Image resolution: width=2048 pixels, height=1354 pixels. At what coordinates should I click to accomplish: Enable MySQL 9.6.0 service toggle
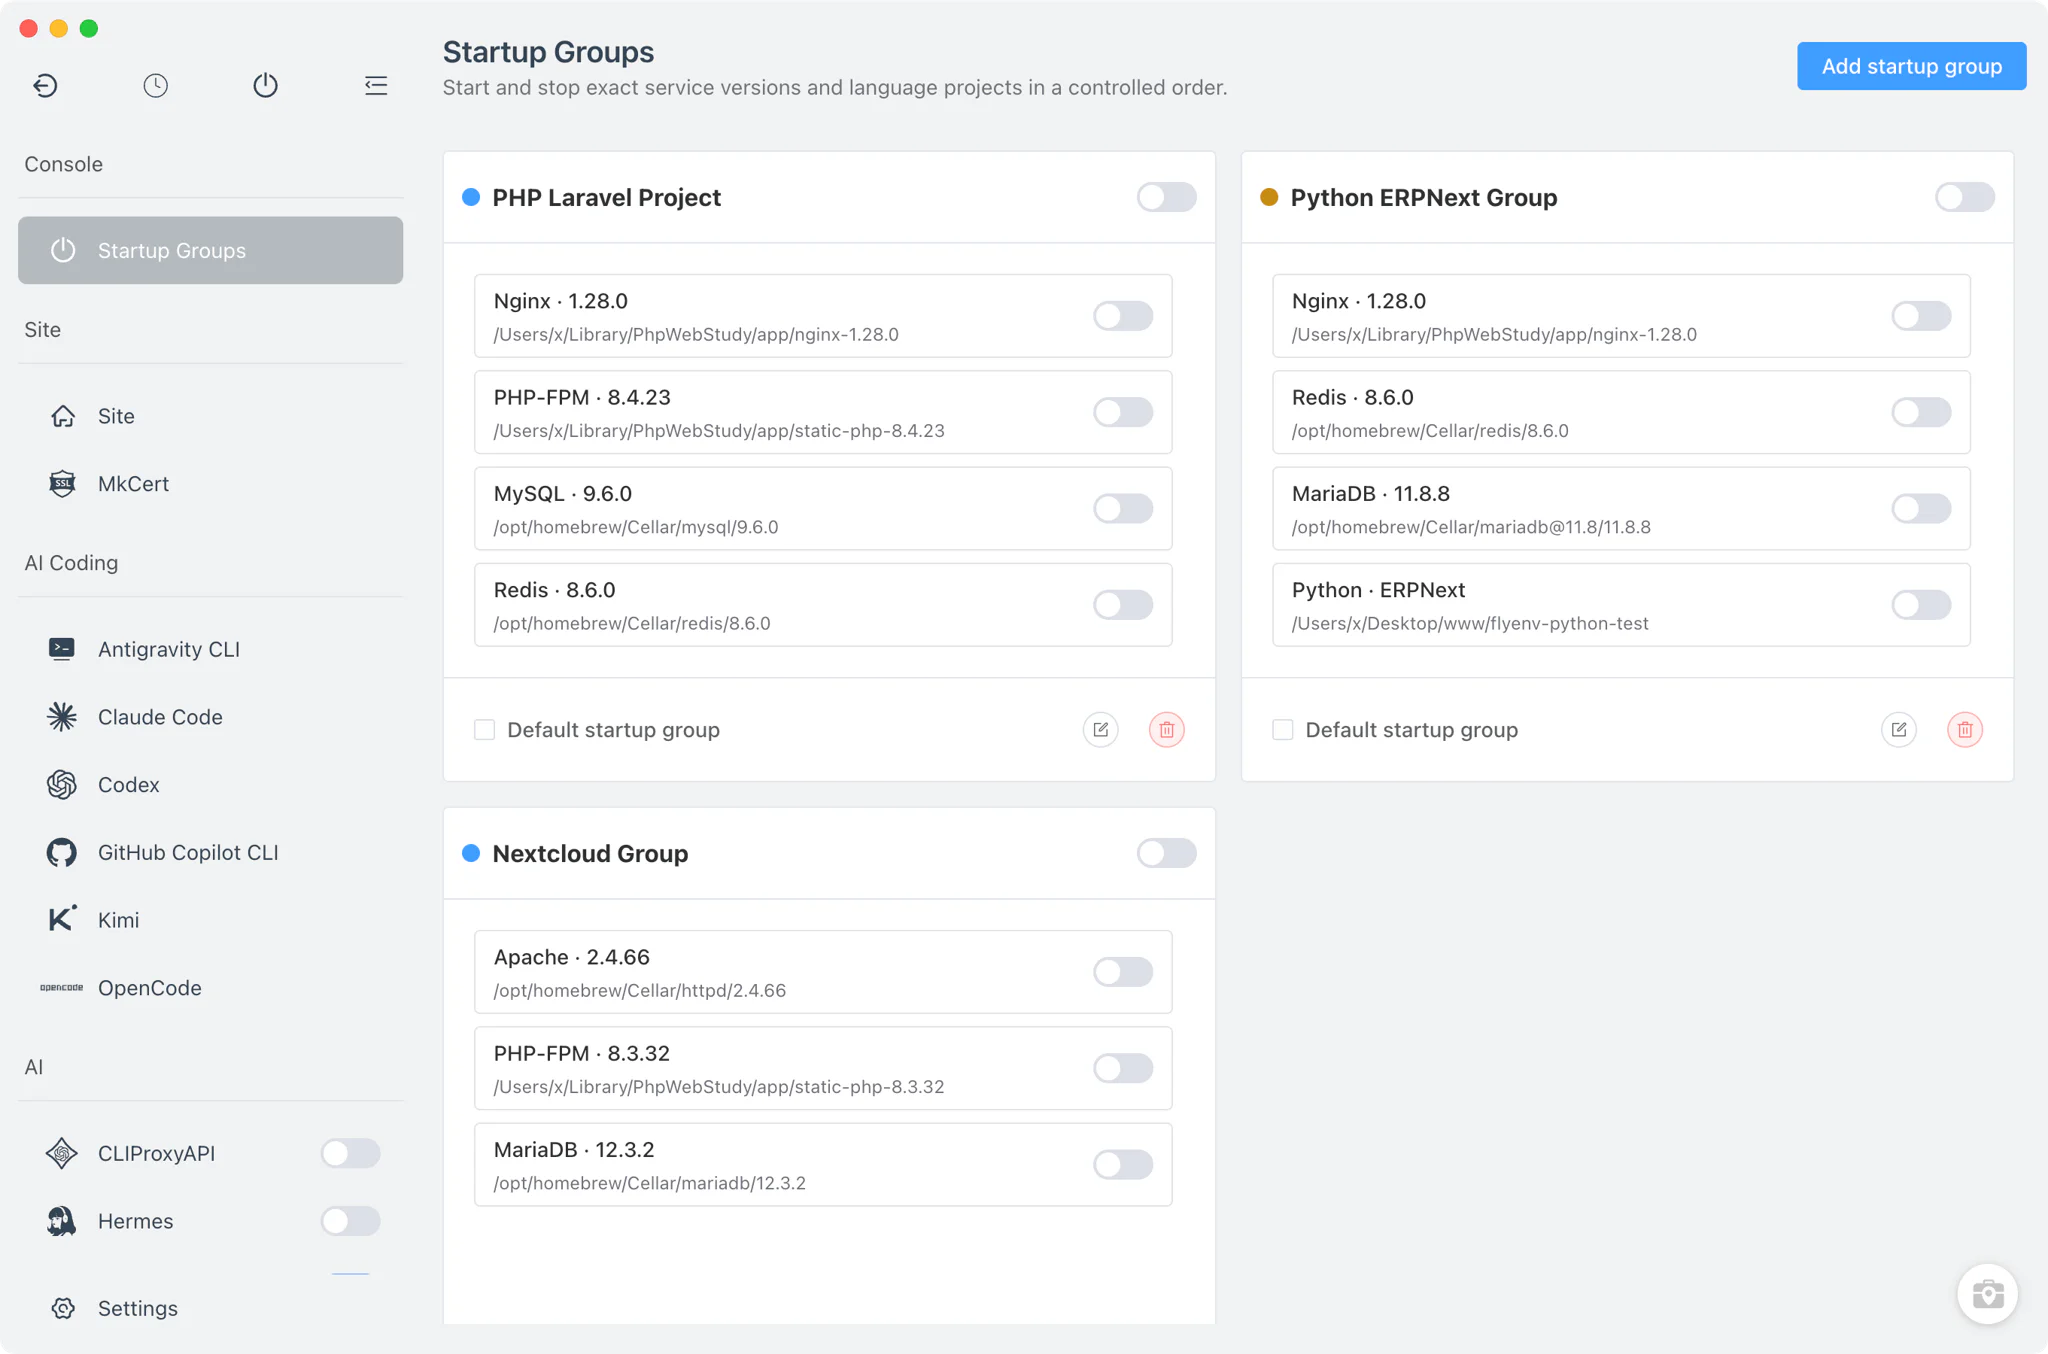point(1123,508)
